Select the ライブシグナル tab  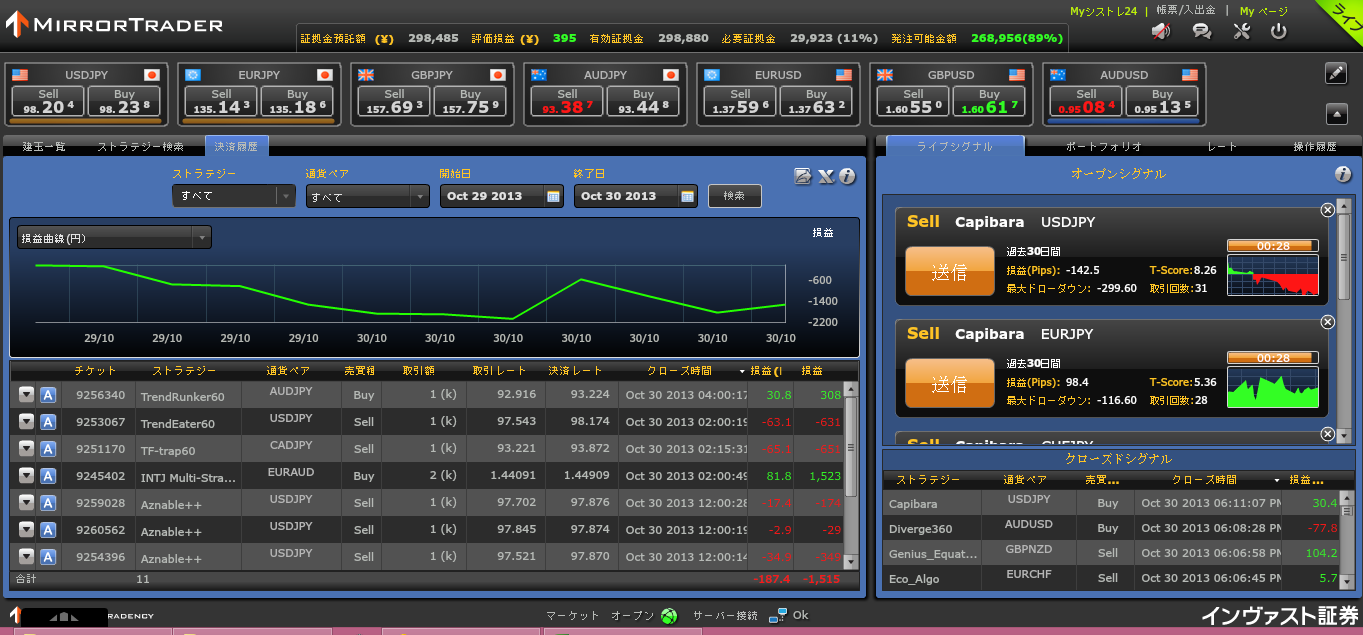[x=955, y=146]
